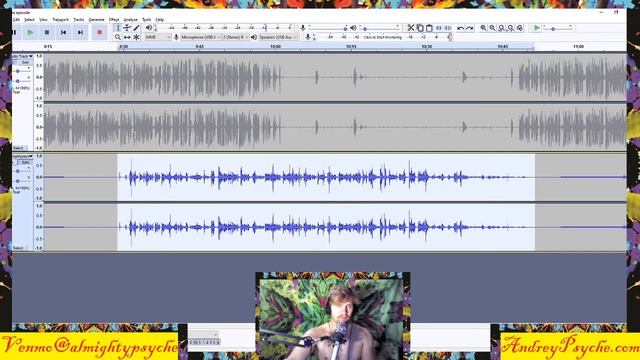Open the Tools menu
640x360 pixels.
(147, 20)
